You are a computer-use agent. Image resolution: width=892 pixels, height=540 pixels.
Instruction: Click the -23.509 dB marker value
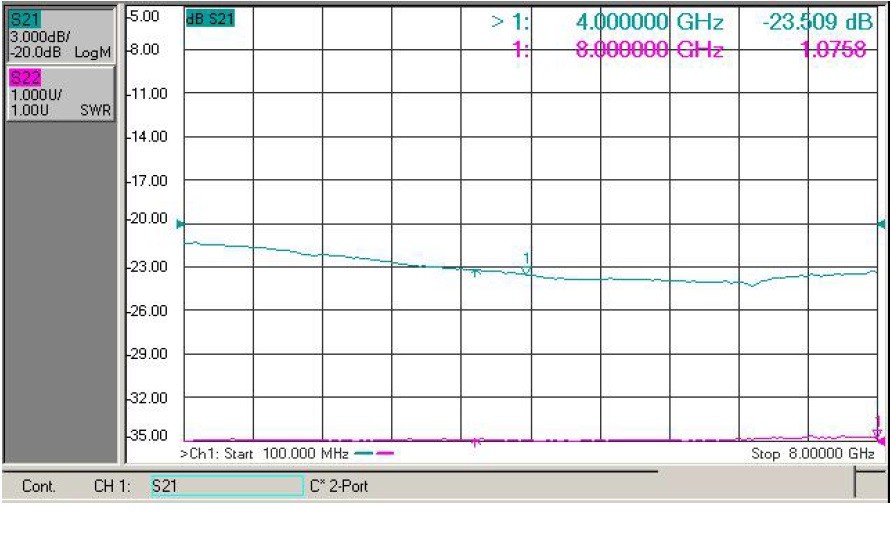817,22
